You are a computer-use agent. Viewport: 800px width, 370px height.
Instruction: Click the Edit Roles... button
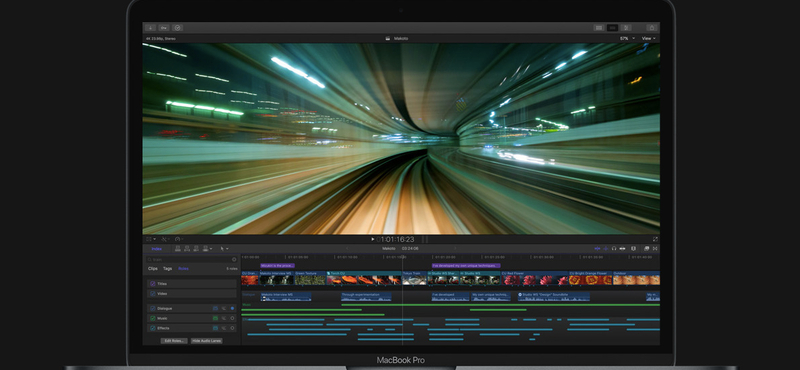(174, 340)
